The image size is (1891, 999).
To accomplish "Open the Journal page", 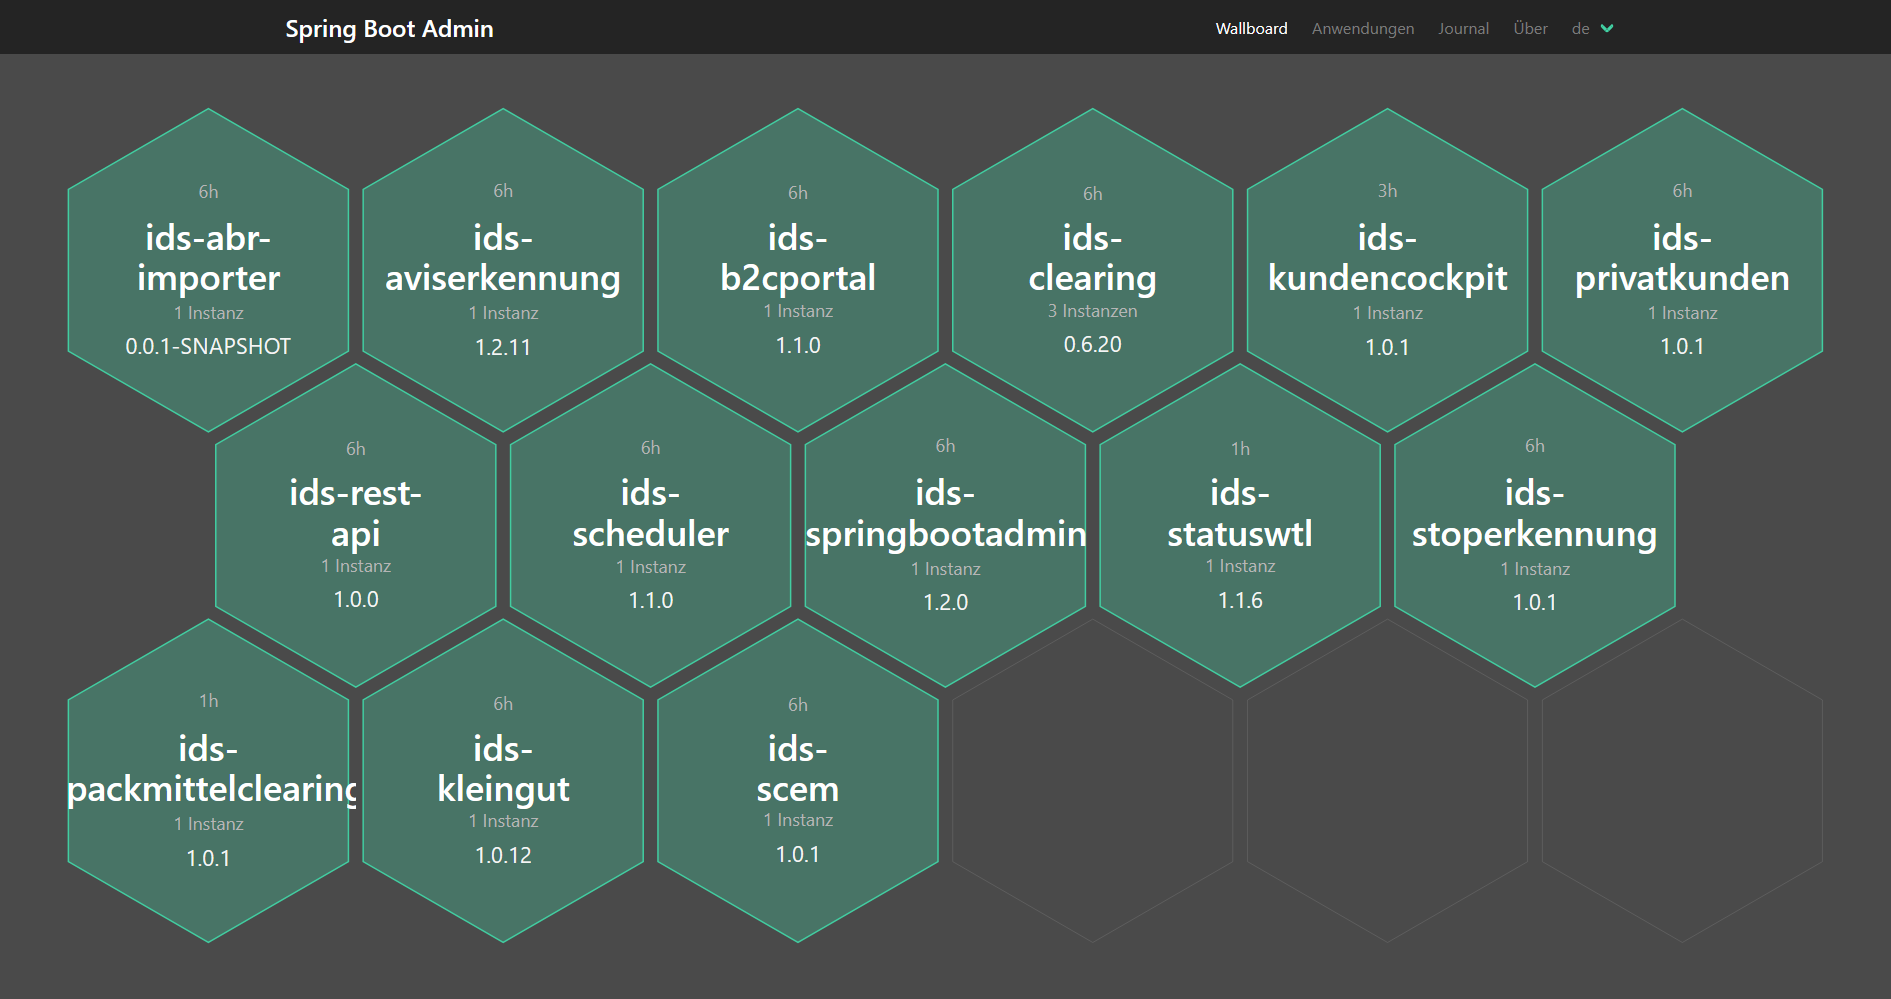I will pos(1463,28).
